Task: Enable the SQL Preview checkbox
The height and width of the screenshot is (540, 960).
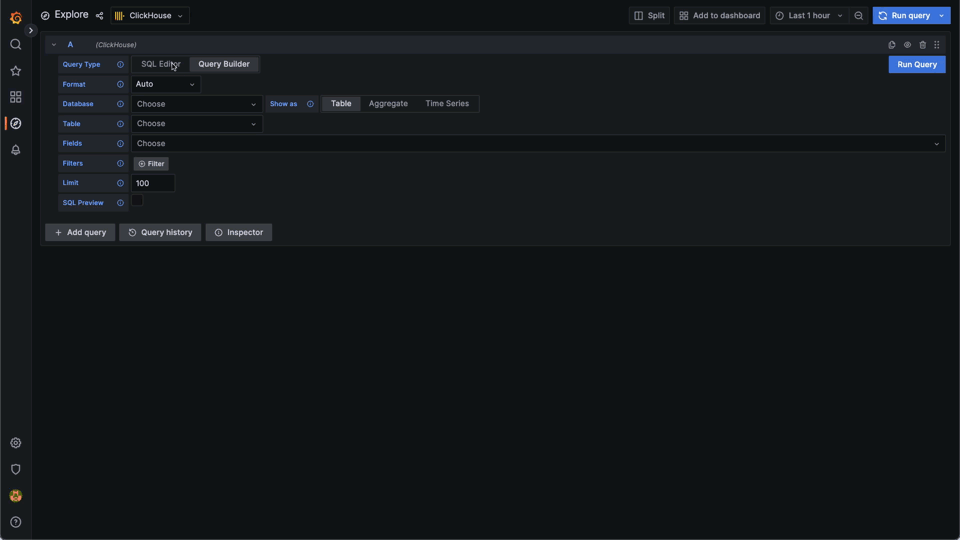Action: pos(138,201)
